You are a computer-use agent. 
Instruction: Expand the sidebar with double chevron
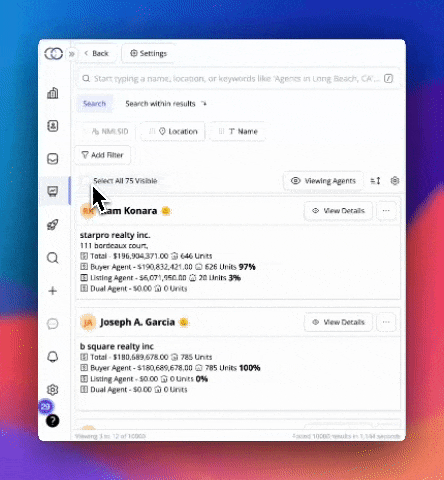pos(71,54)
